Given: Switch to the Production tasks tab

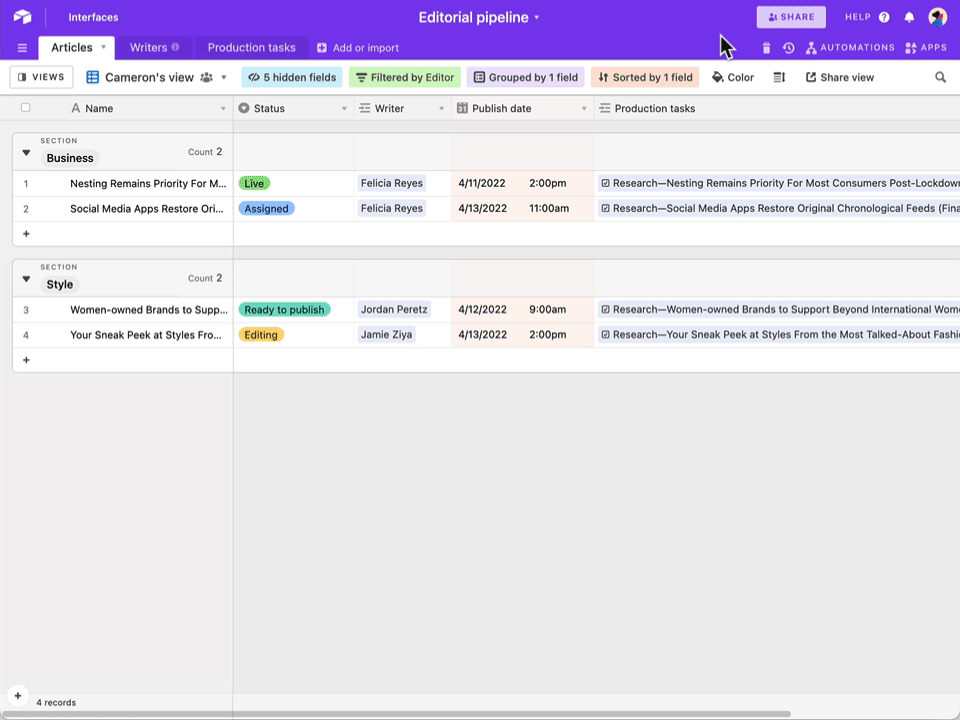Looking at the screenshot, I should [251, 46].
